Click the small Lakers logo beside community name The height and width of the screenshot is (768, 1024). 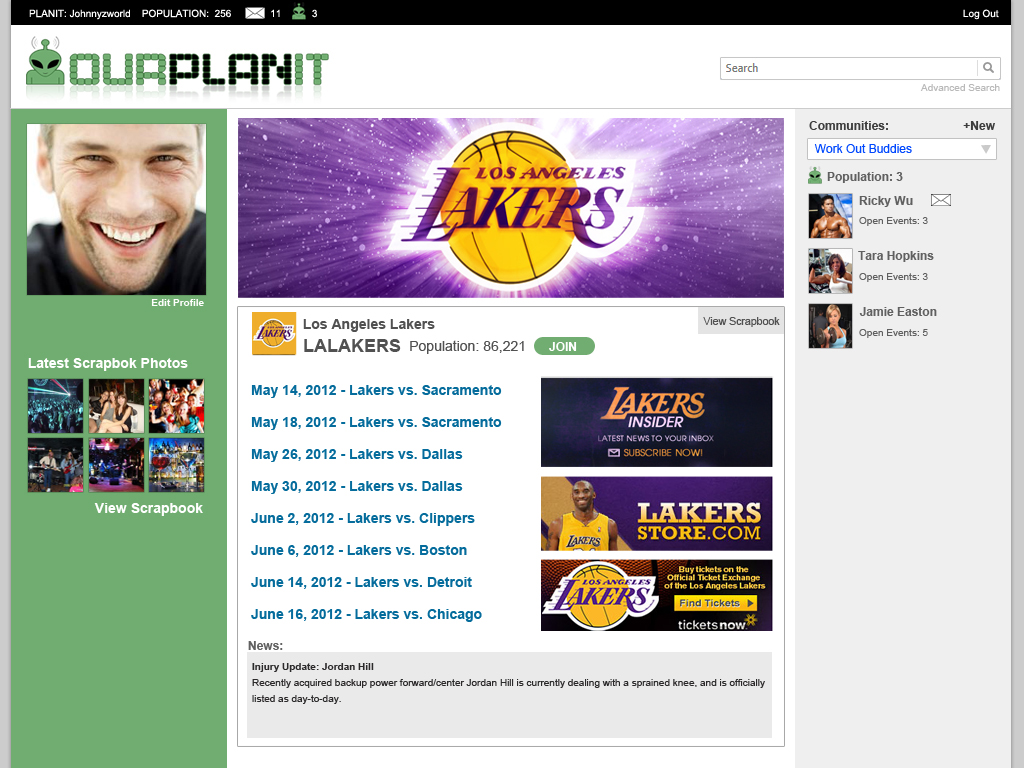point(273,334)
